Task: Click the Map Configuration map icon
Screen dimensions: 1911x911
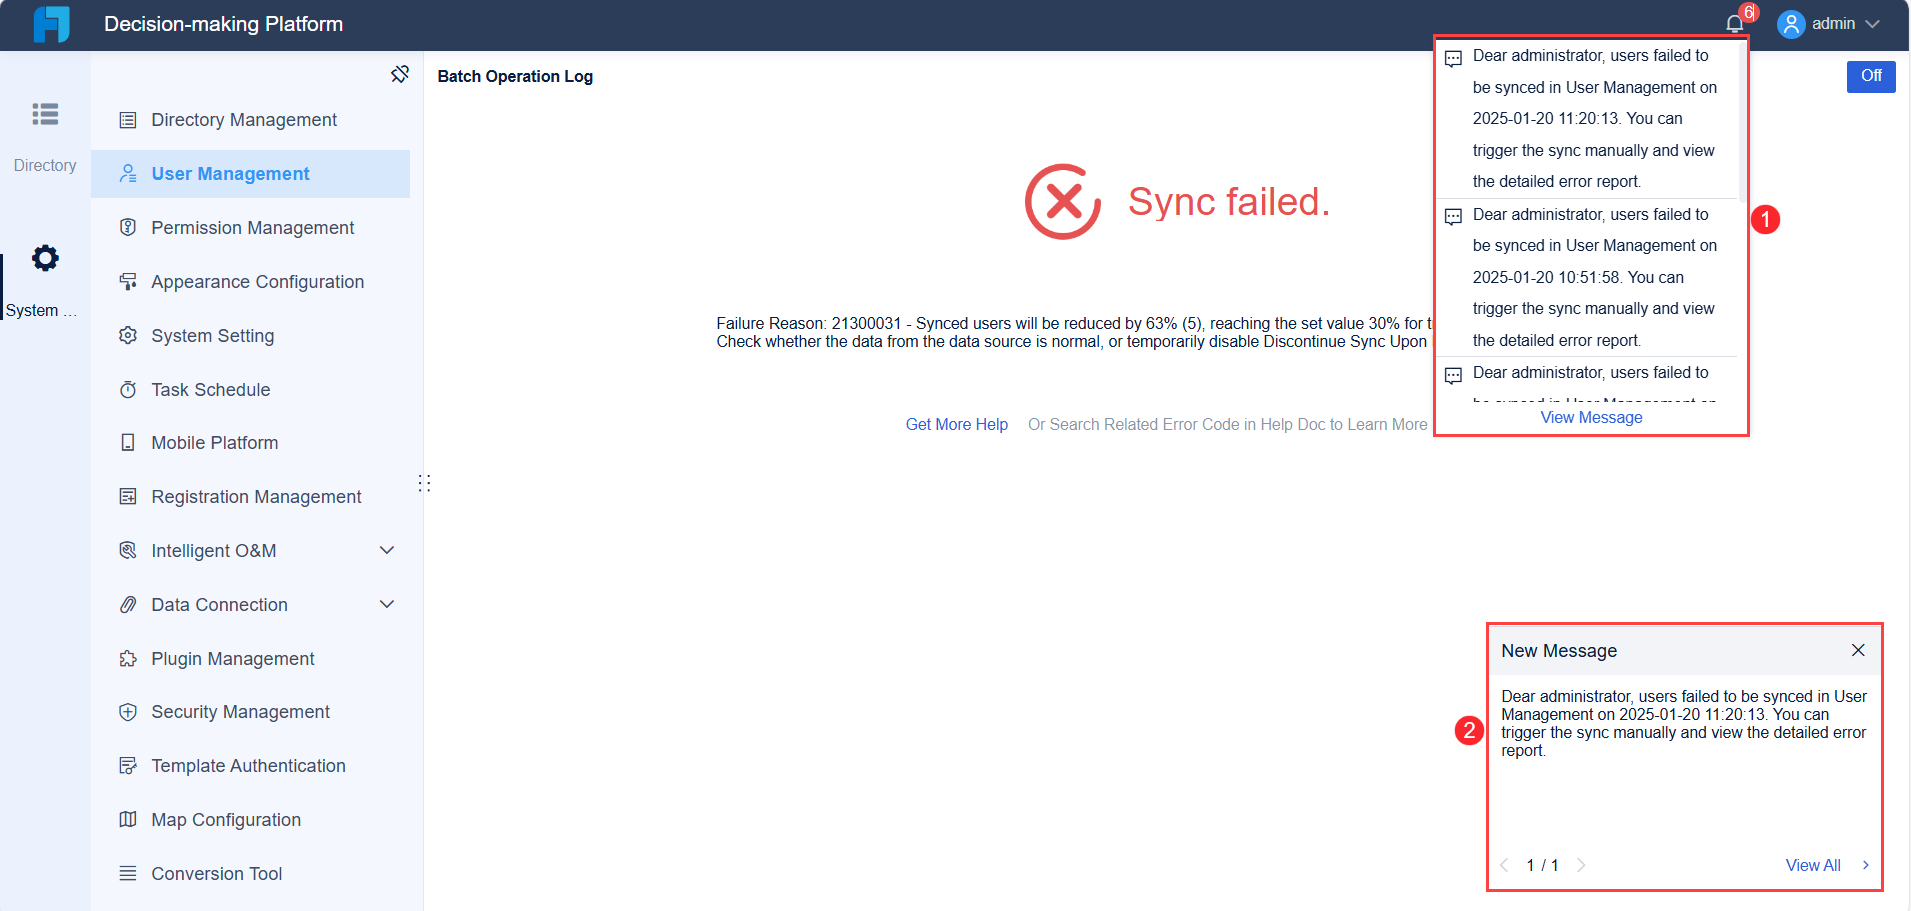Action: click(x=129, y=819)
